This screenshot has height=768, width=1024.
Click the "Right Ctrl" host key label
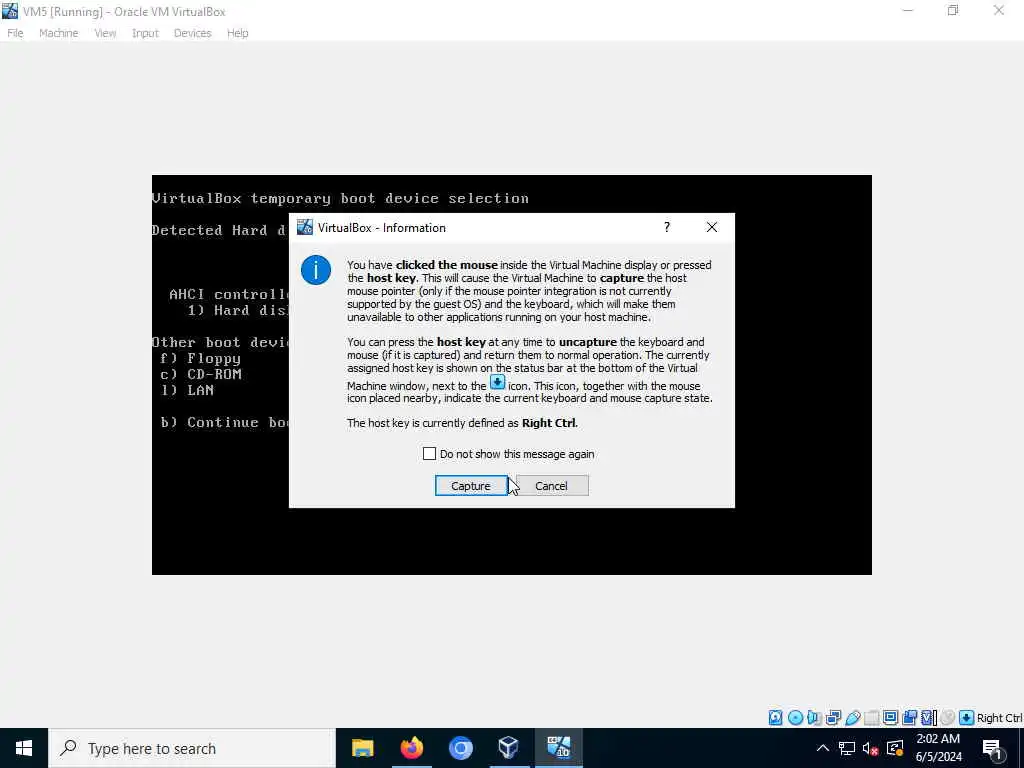(999, 718)
